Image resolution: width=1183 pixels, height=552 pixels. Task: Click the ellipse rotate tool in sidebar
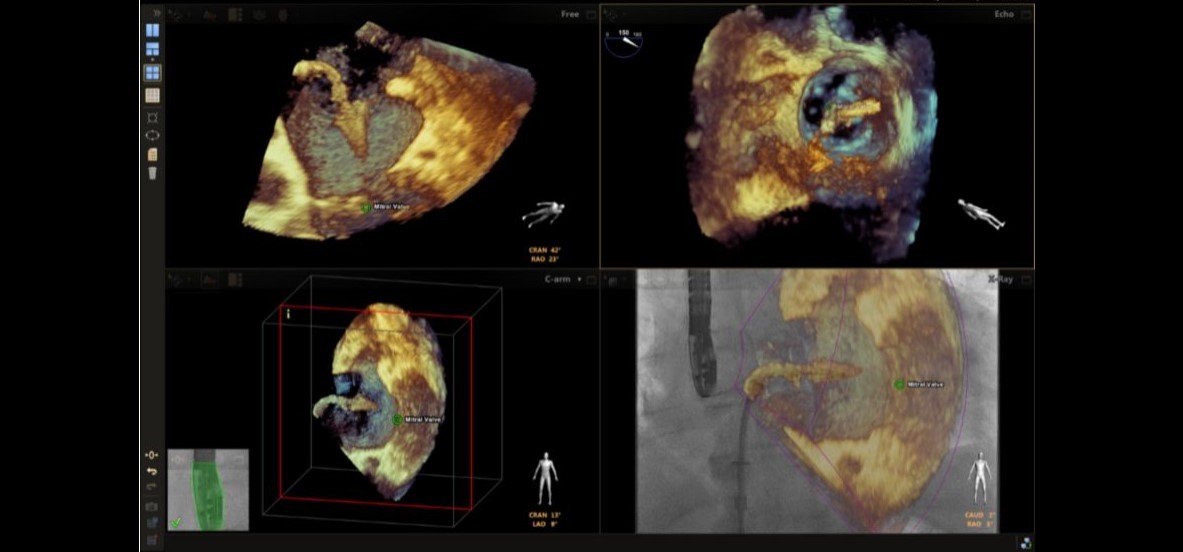152,135
